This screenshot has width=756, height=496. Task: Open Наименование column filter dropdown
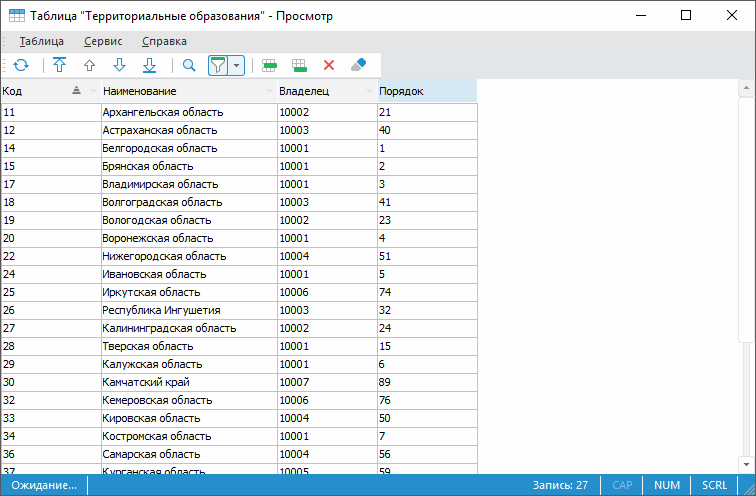coord(269,91)
